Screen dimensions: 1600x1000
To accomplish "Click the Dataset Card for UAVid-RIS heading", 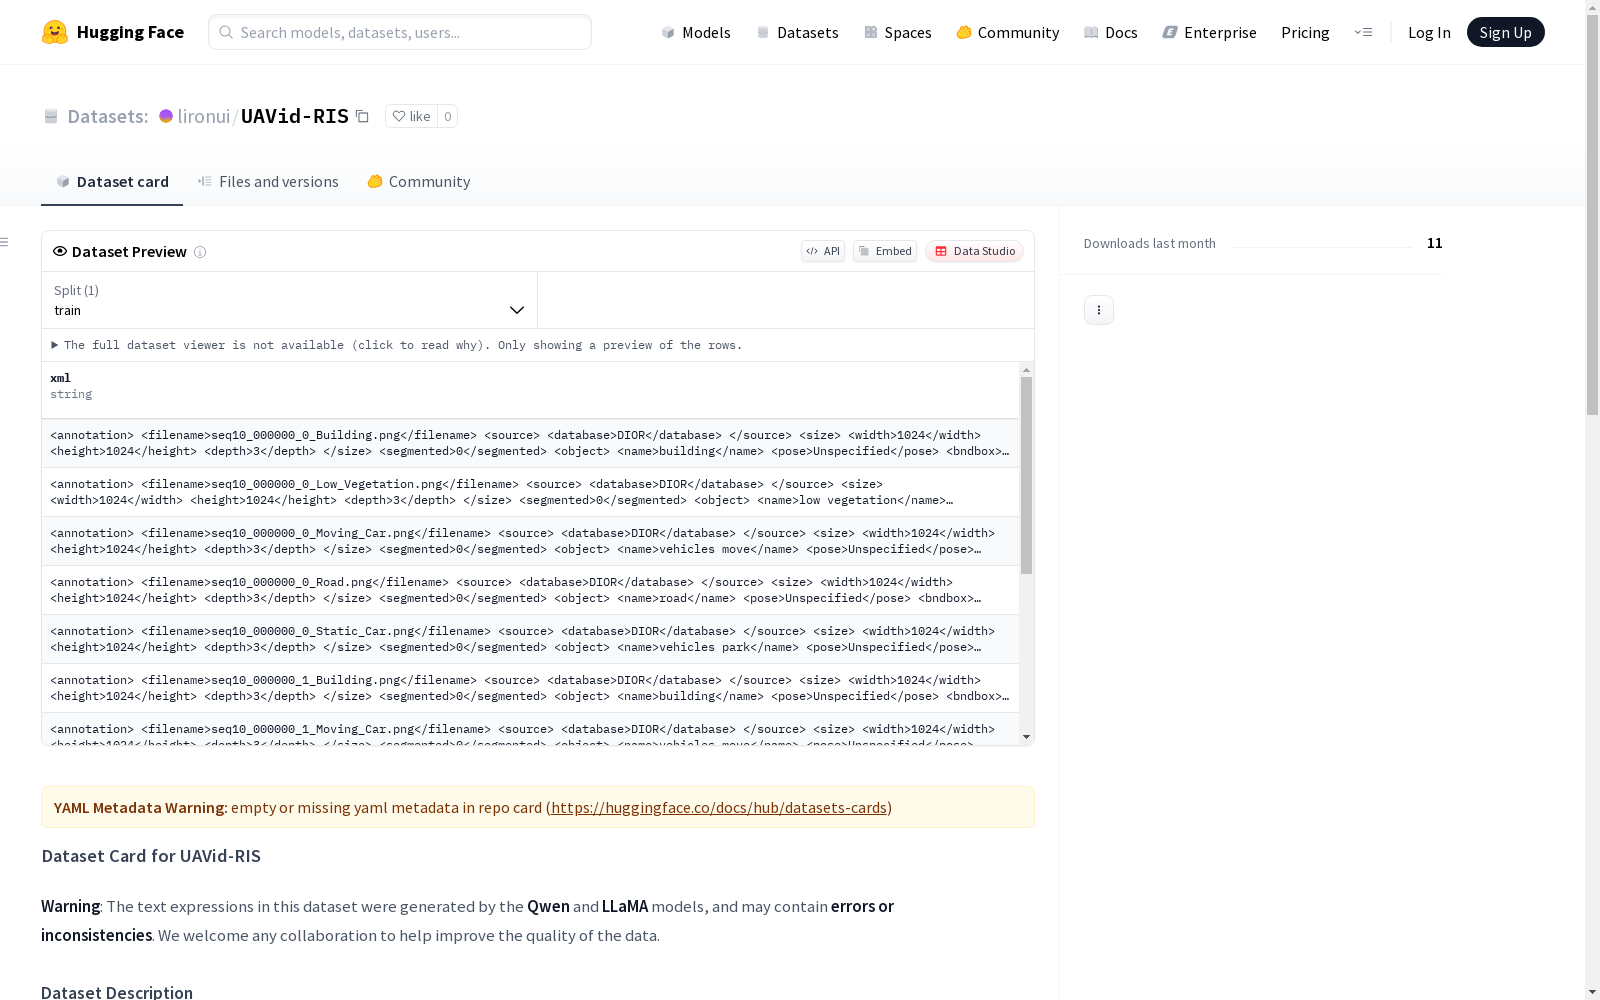I will pyautogui.click(x=151, y=856).
